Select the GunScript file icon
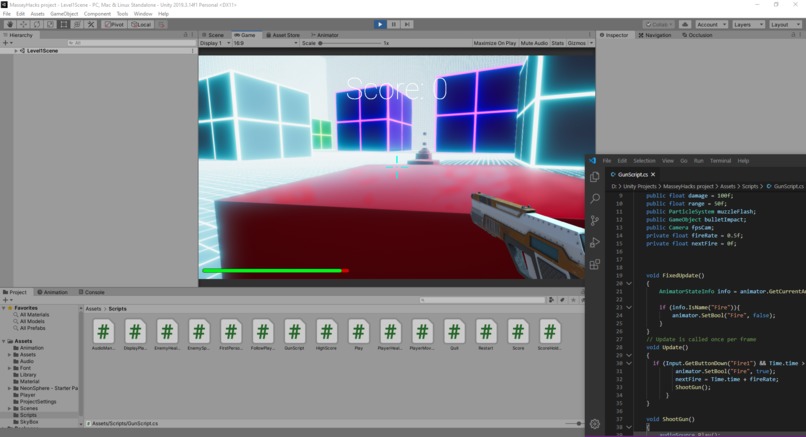The image size is (806, 437). (x=295, y=332)
